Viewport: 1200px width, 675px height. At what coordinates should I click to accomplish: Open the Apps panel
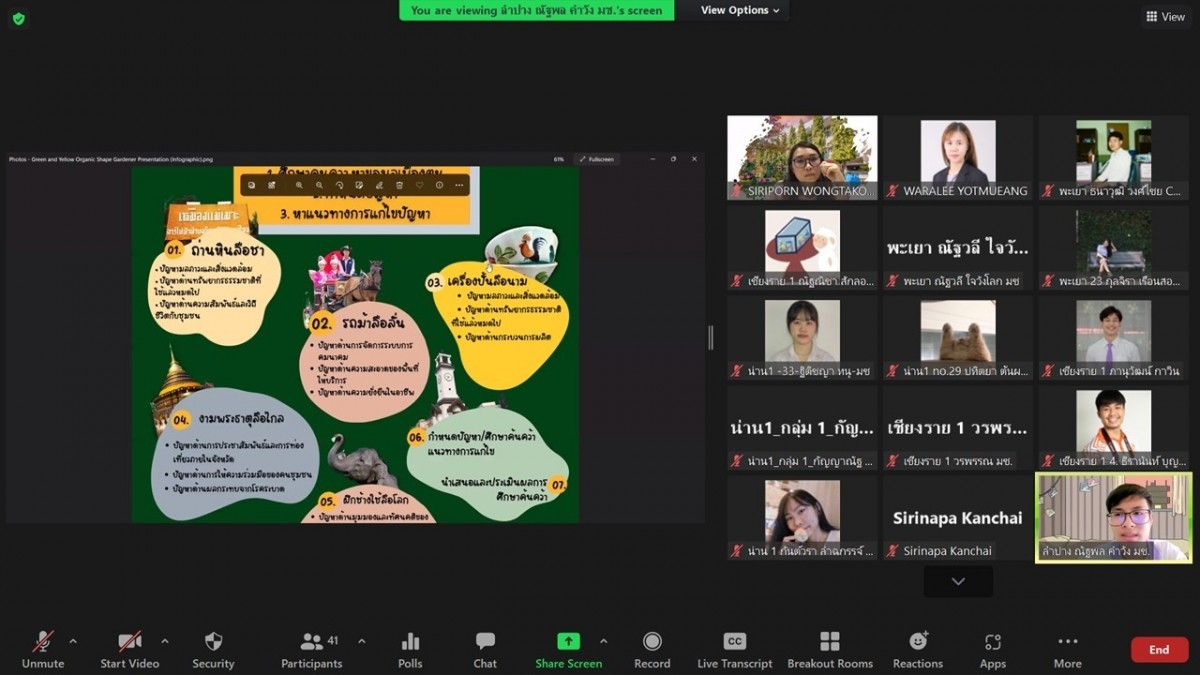click(992, 650)
